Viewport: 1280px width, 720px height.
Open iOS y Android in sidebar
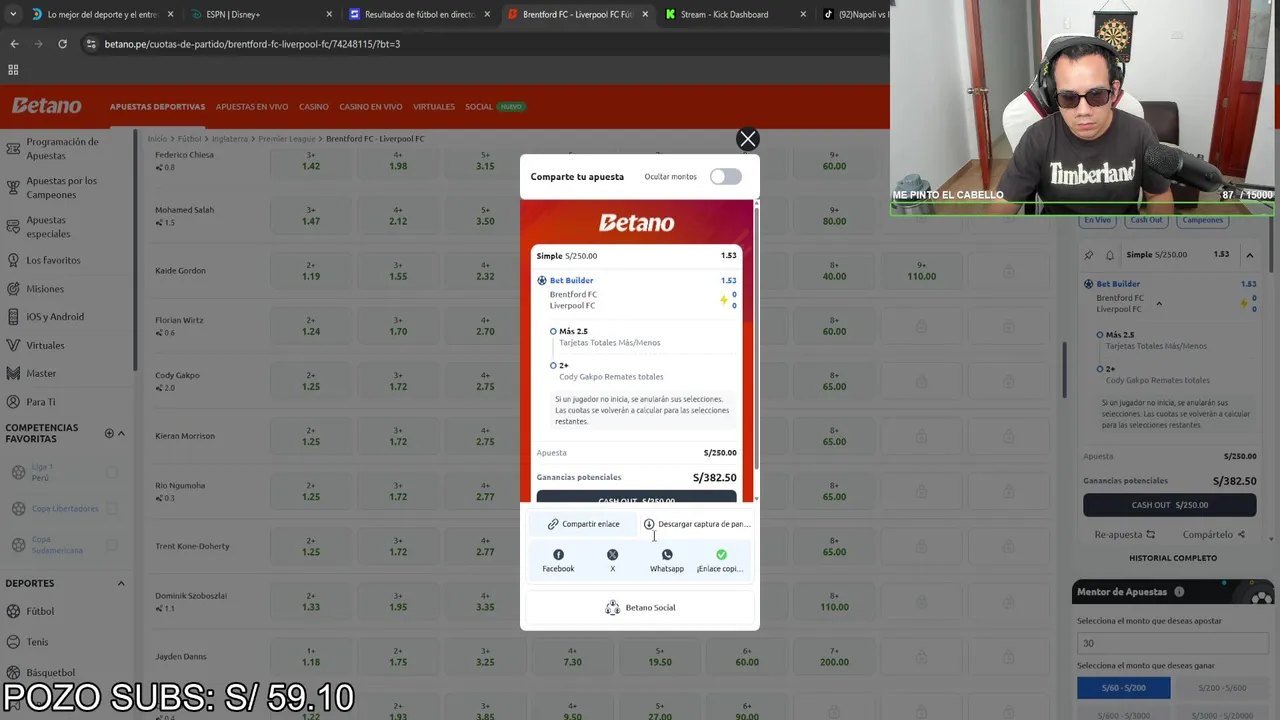(55, 317)
